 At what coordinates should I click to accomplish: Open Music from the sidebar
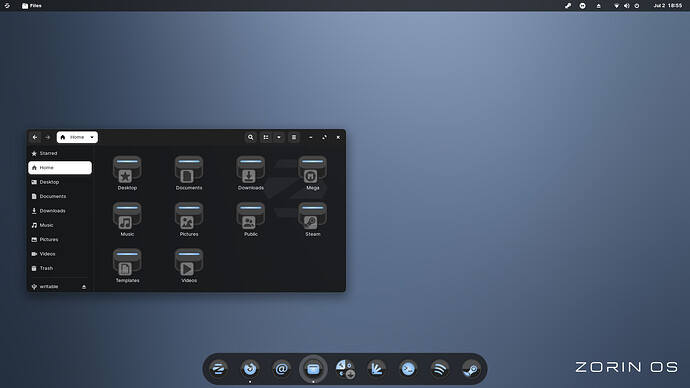(x=60, y=225)
